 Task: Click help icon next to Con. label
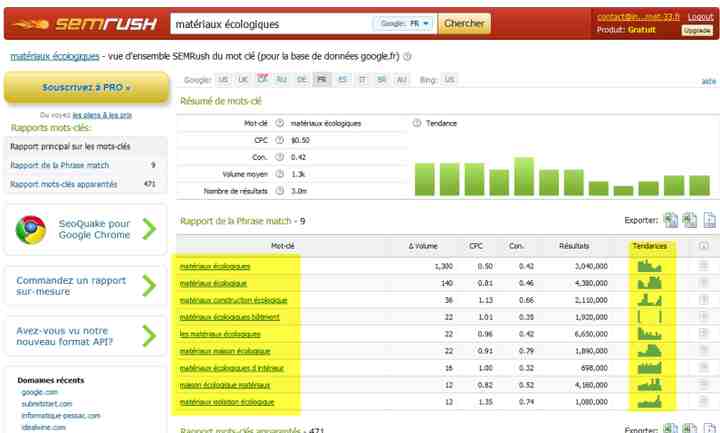(279, 157)
